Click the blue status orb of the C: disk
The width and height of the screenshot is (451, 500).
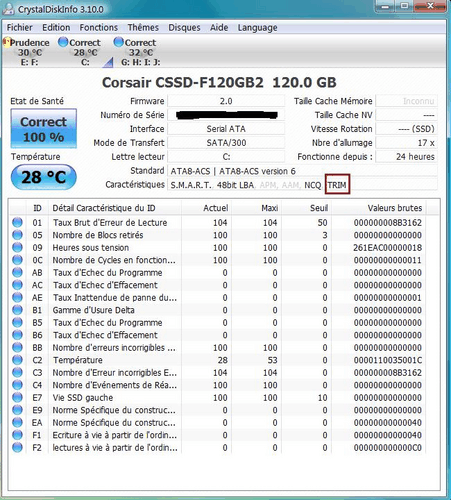(x=63, y=42)
